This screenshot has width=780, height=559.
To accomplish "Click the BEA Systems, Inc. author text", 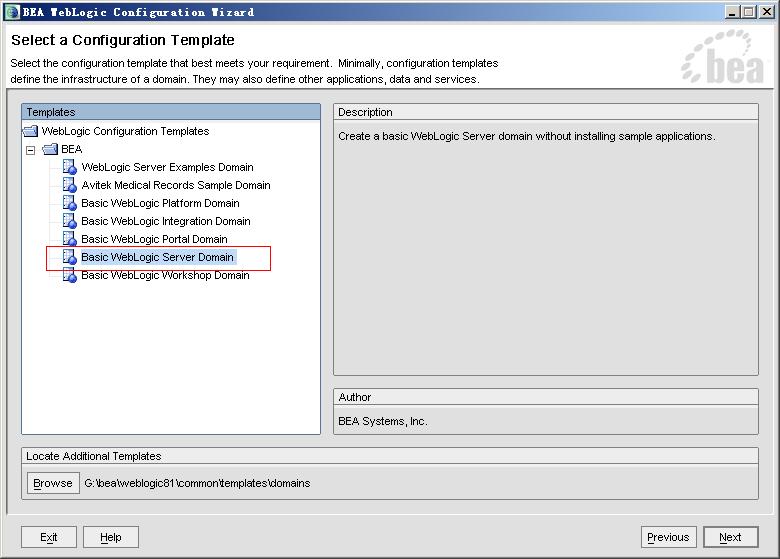I will (383, 421).
